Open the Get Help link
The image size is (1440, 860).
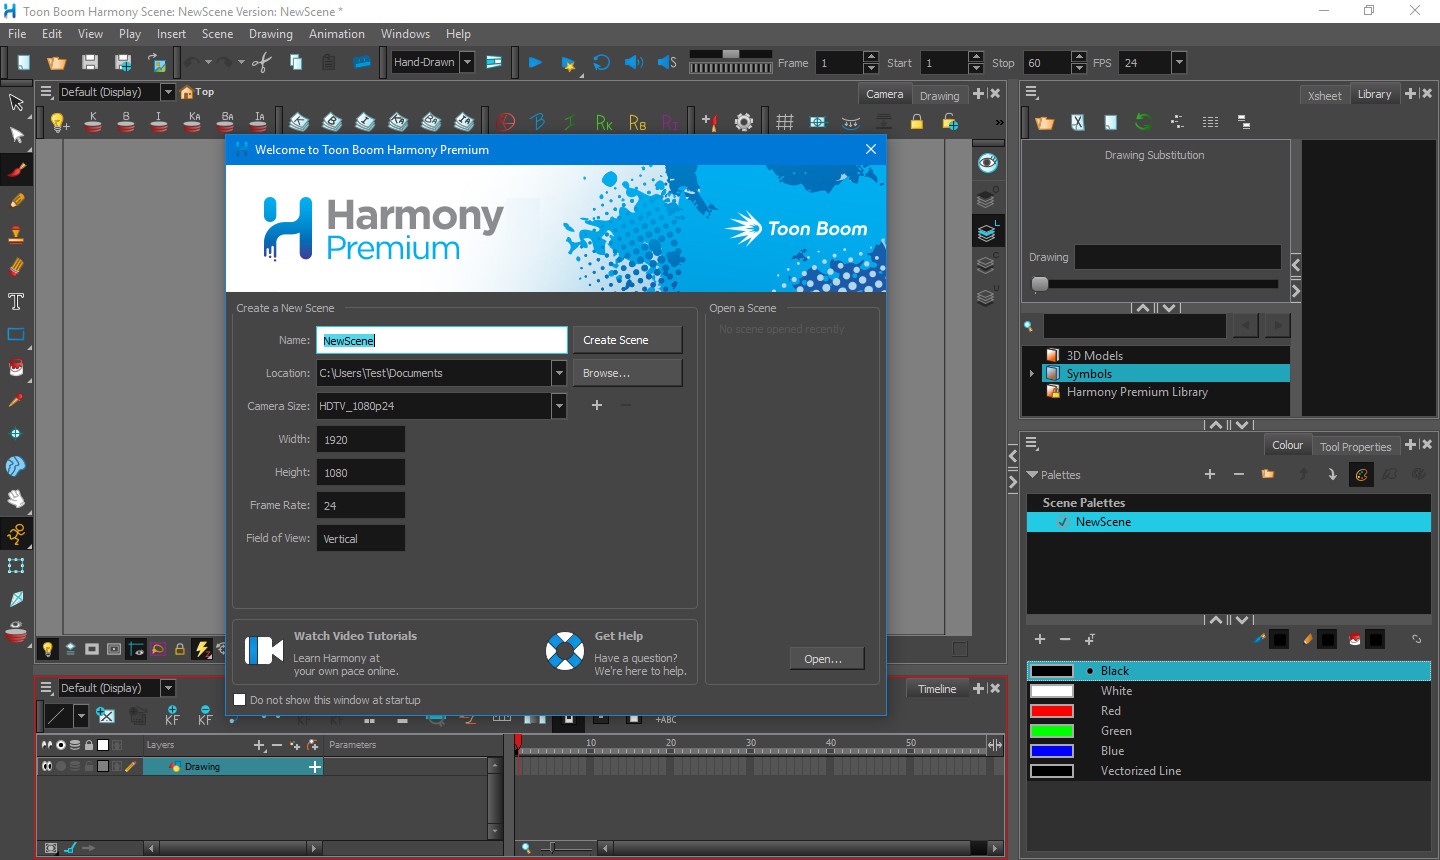coord(618,636)
